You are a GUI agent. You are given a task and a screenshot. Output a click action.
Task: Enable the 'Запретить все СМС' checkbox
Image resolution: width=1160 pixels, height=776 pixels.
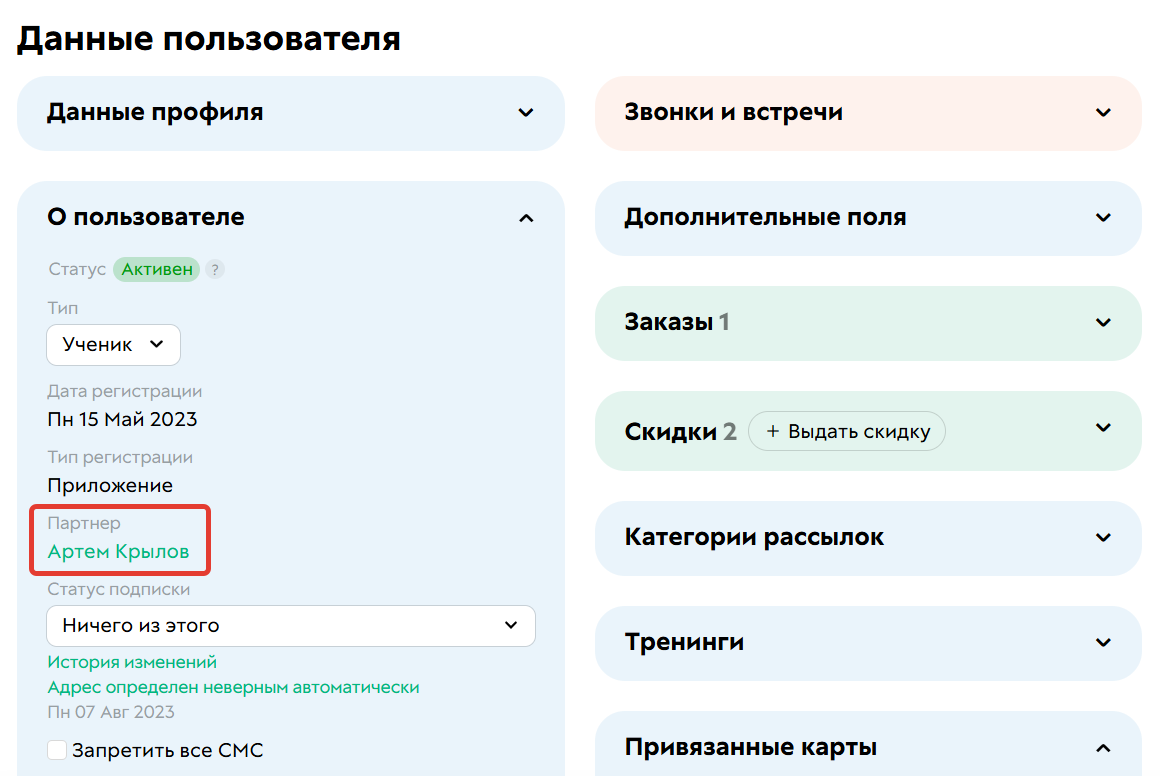[57, 749]
